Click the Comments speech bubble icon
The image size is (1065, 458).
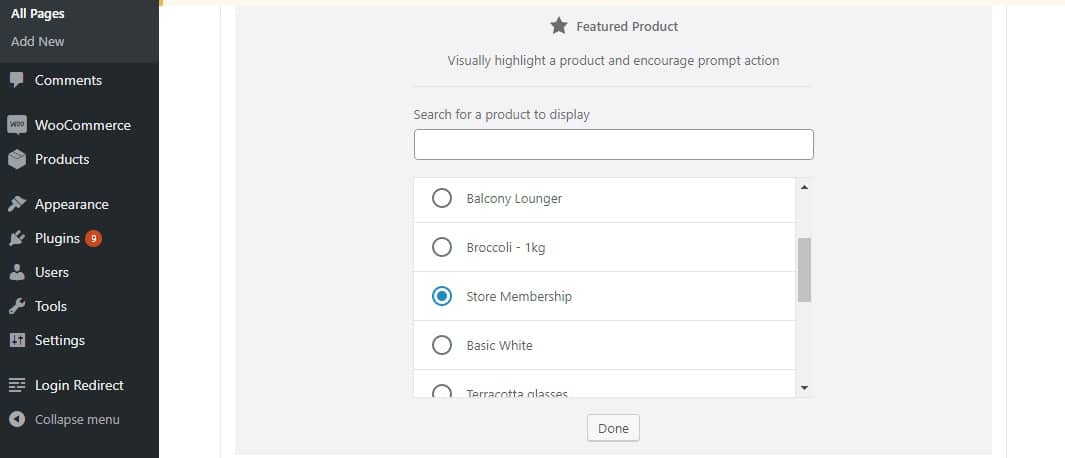coord(17,80)
